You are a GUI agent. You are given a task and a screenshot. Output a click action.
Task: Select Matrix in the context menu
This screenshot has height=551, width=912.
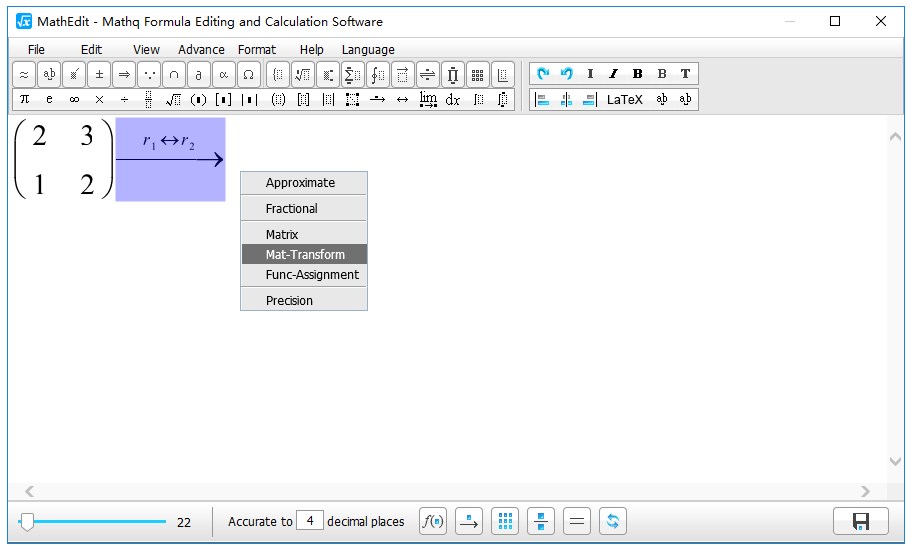tap(304, 234)
